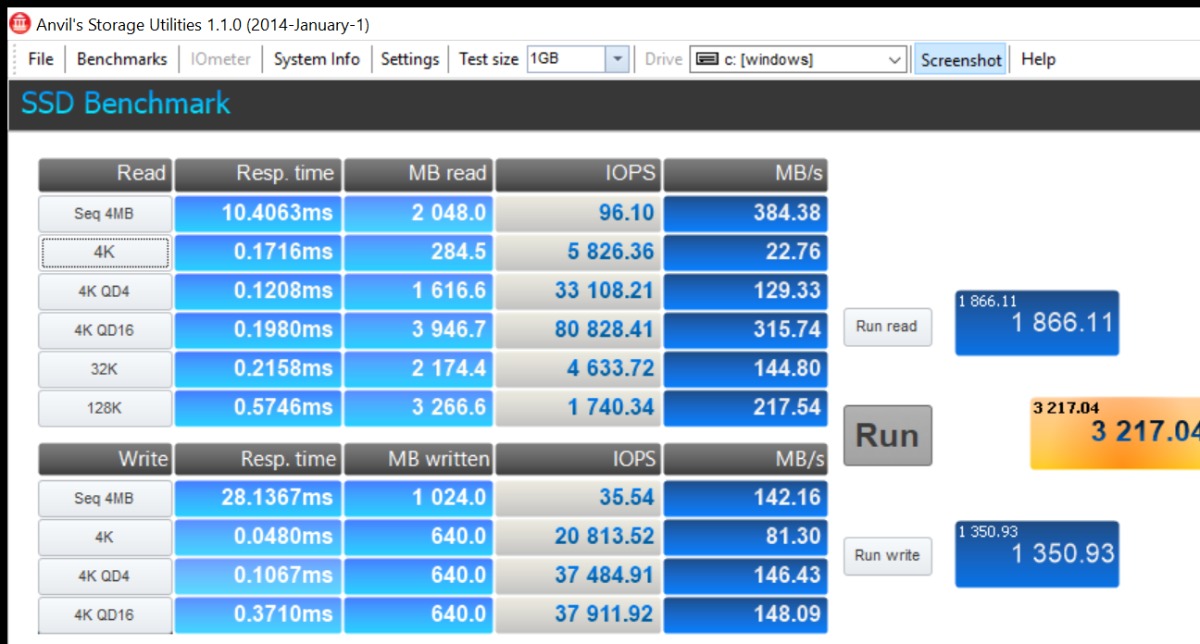Open the Help menu

click(1038, 59)
